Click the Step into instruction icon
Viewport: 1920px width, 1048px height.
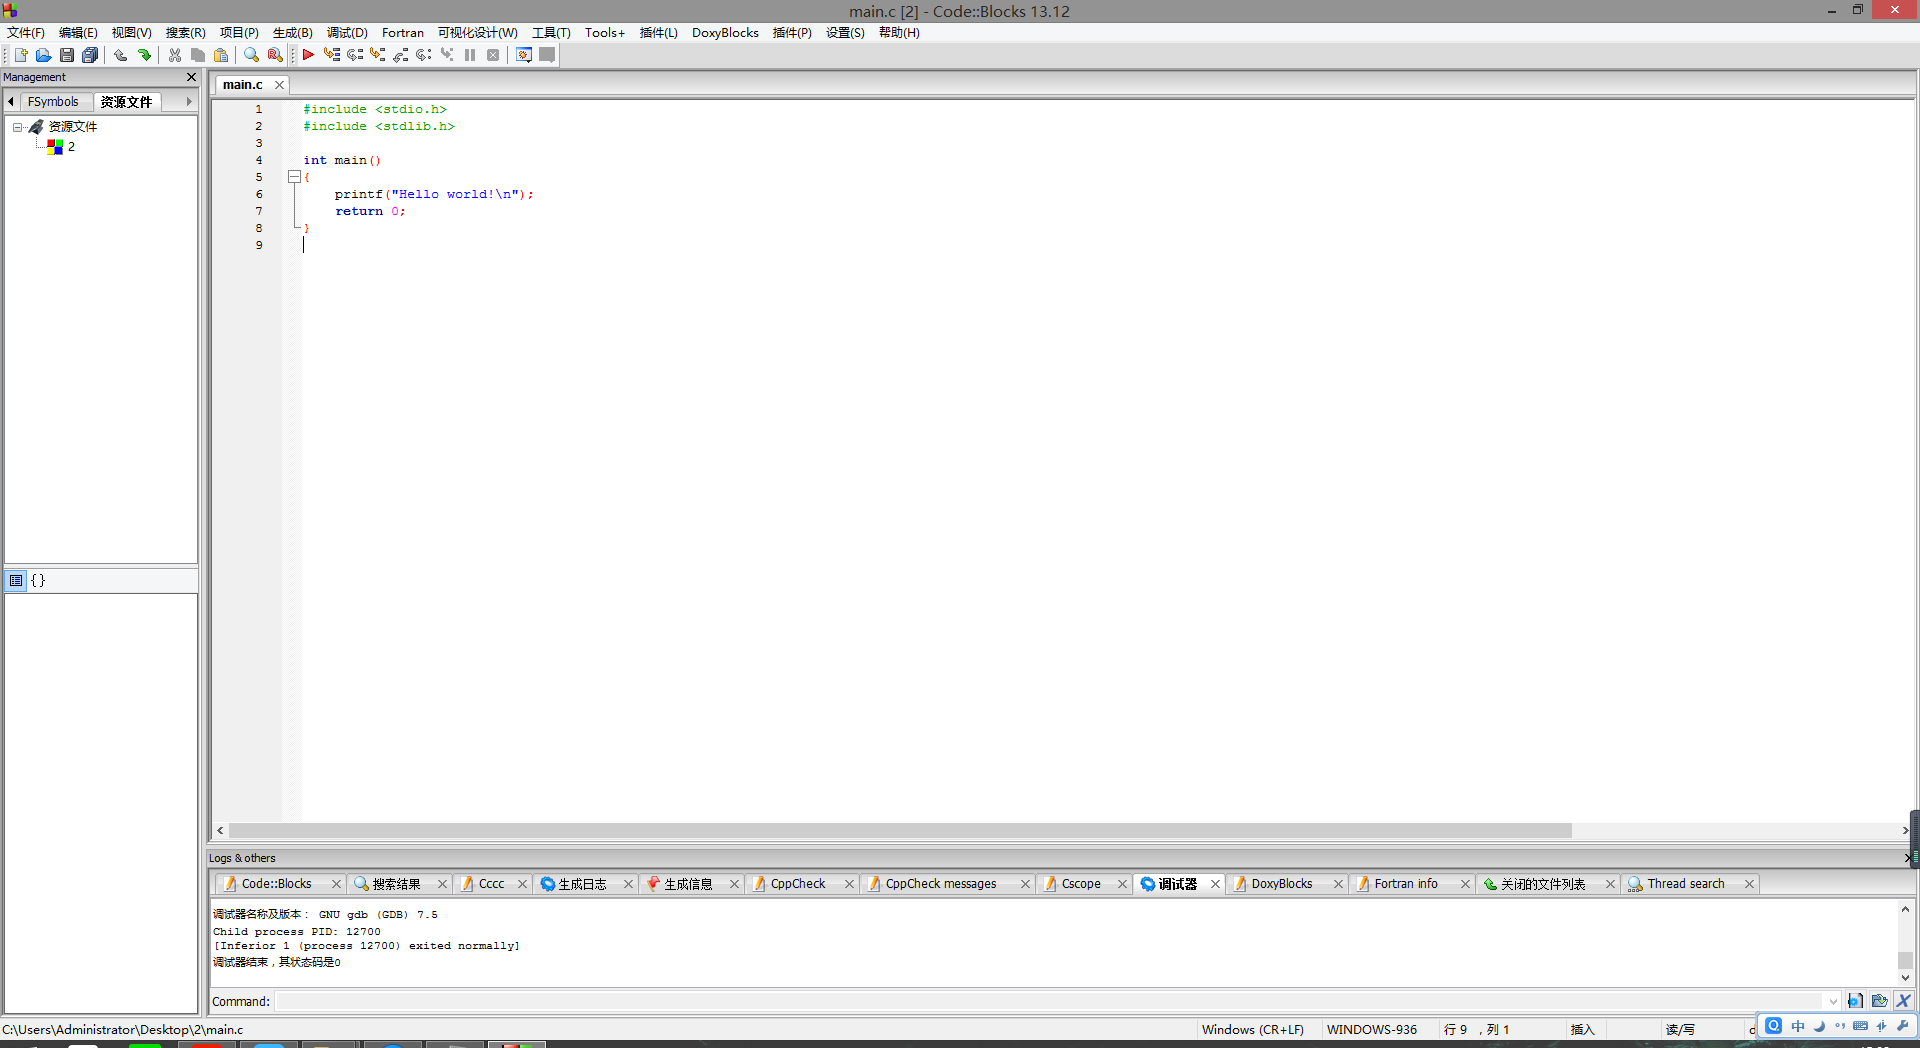[447, 55]
